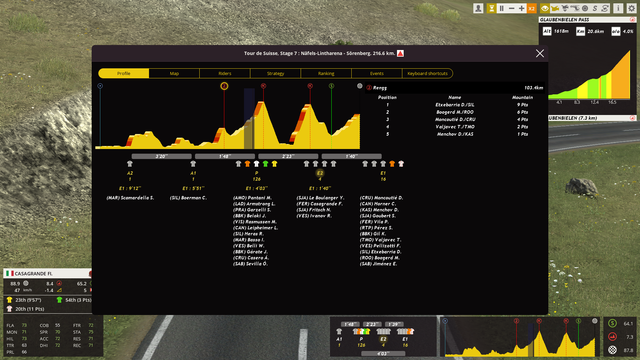640x360 pixels.
Task: Click the target circle camera icon
Action: 585,8
